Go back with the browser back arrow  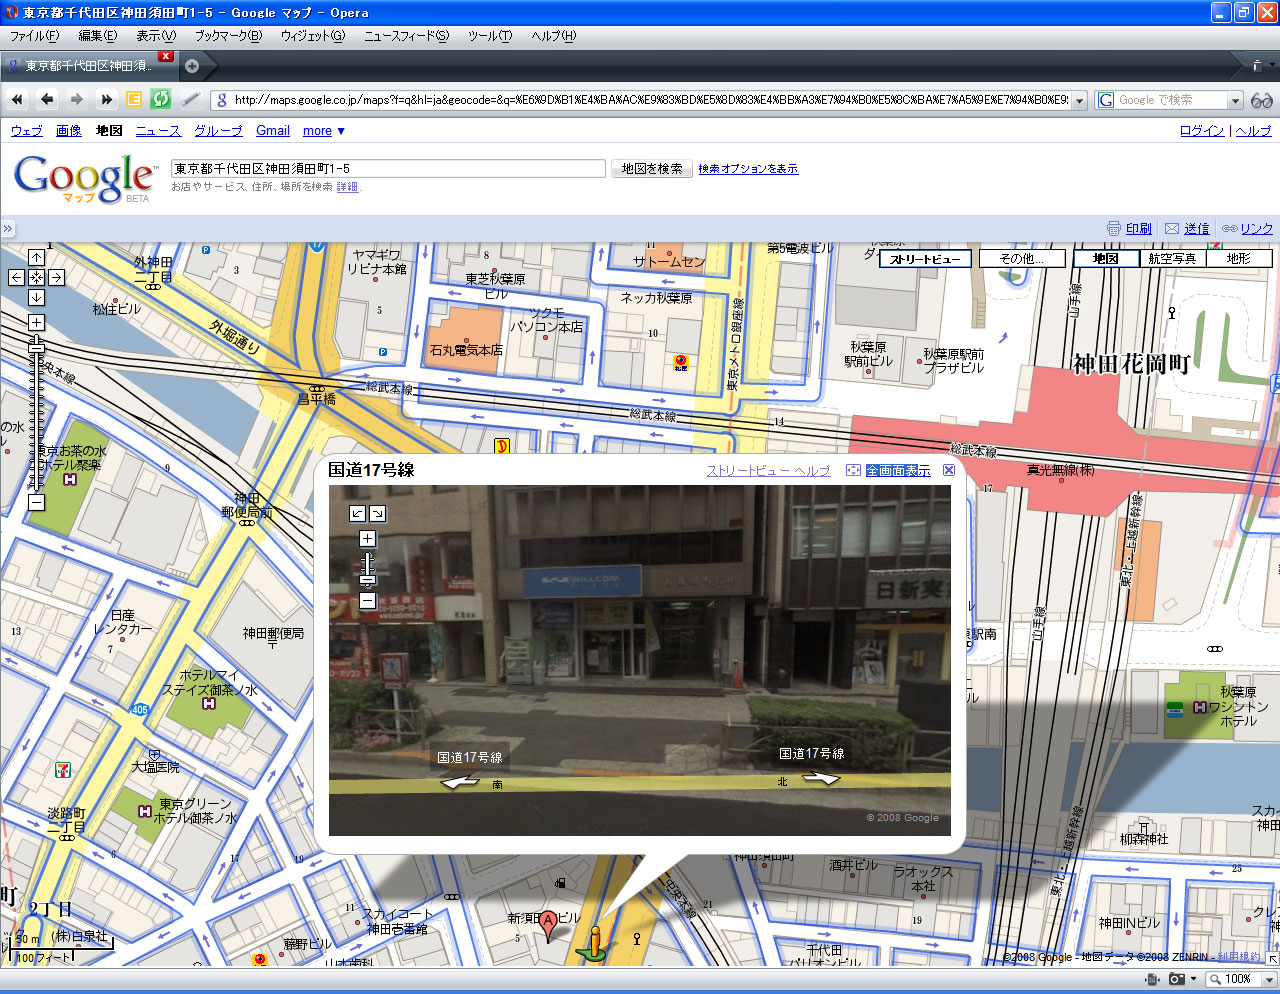click(47, 100)
